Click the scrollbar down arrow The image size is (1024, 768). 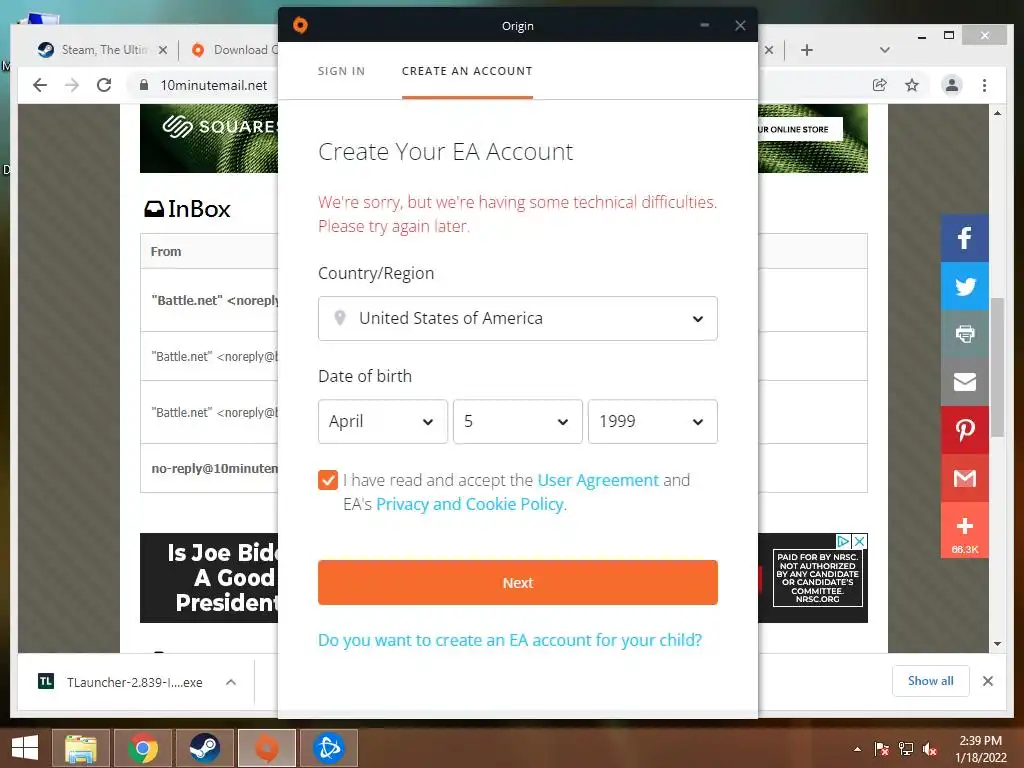(x=997, y=644)
